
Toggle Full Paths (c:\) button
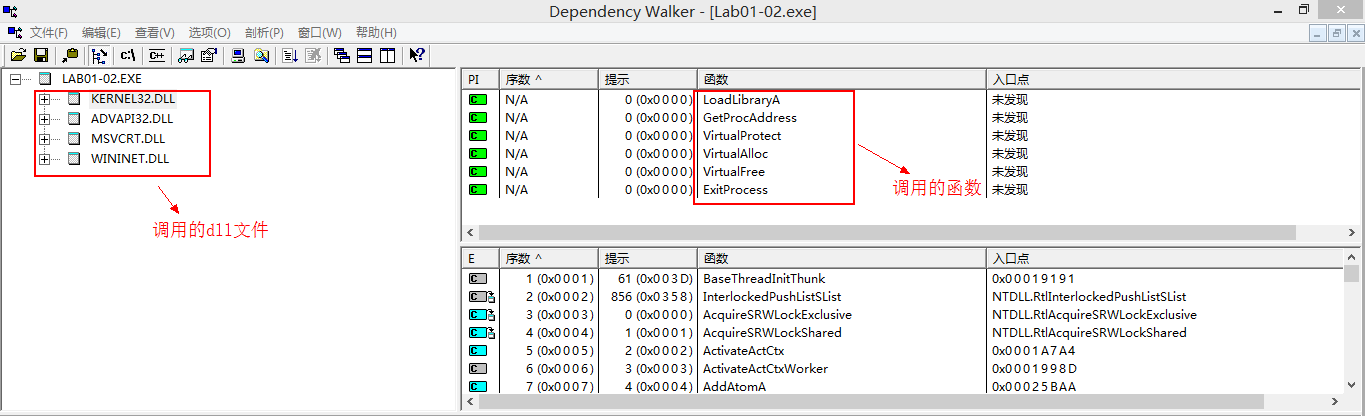[x=128, y=55]
